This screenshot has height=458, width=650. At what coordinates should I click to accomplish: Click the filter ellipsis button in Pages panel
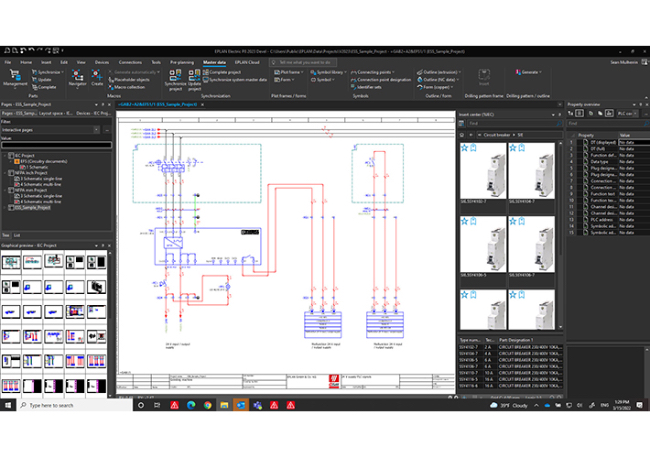(107, 130)
